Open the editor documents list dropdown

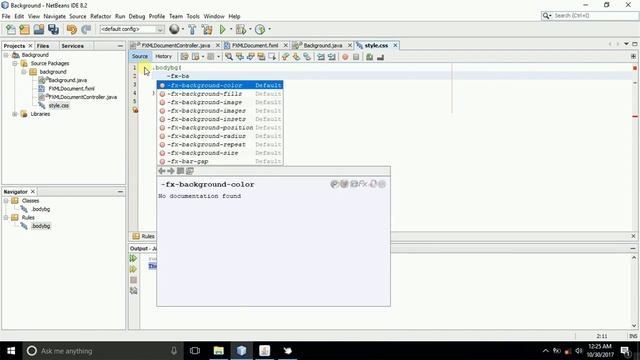pyautogui.click(x=626, y=44)
